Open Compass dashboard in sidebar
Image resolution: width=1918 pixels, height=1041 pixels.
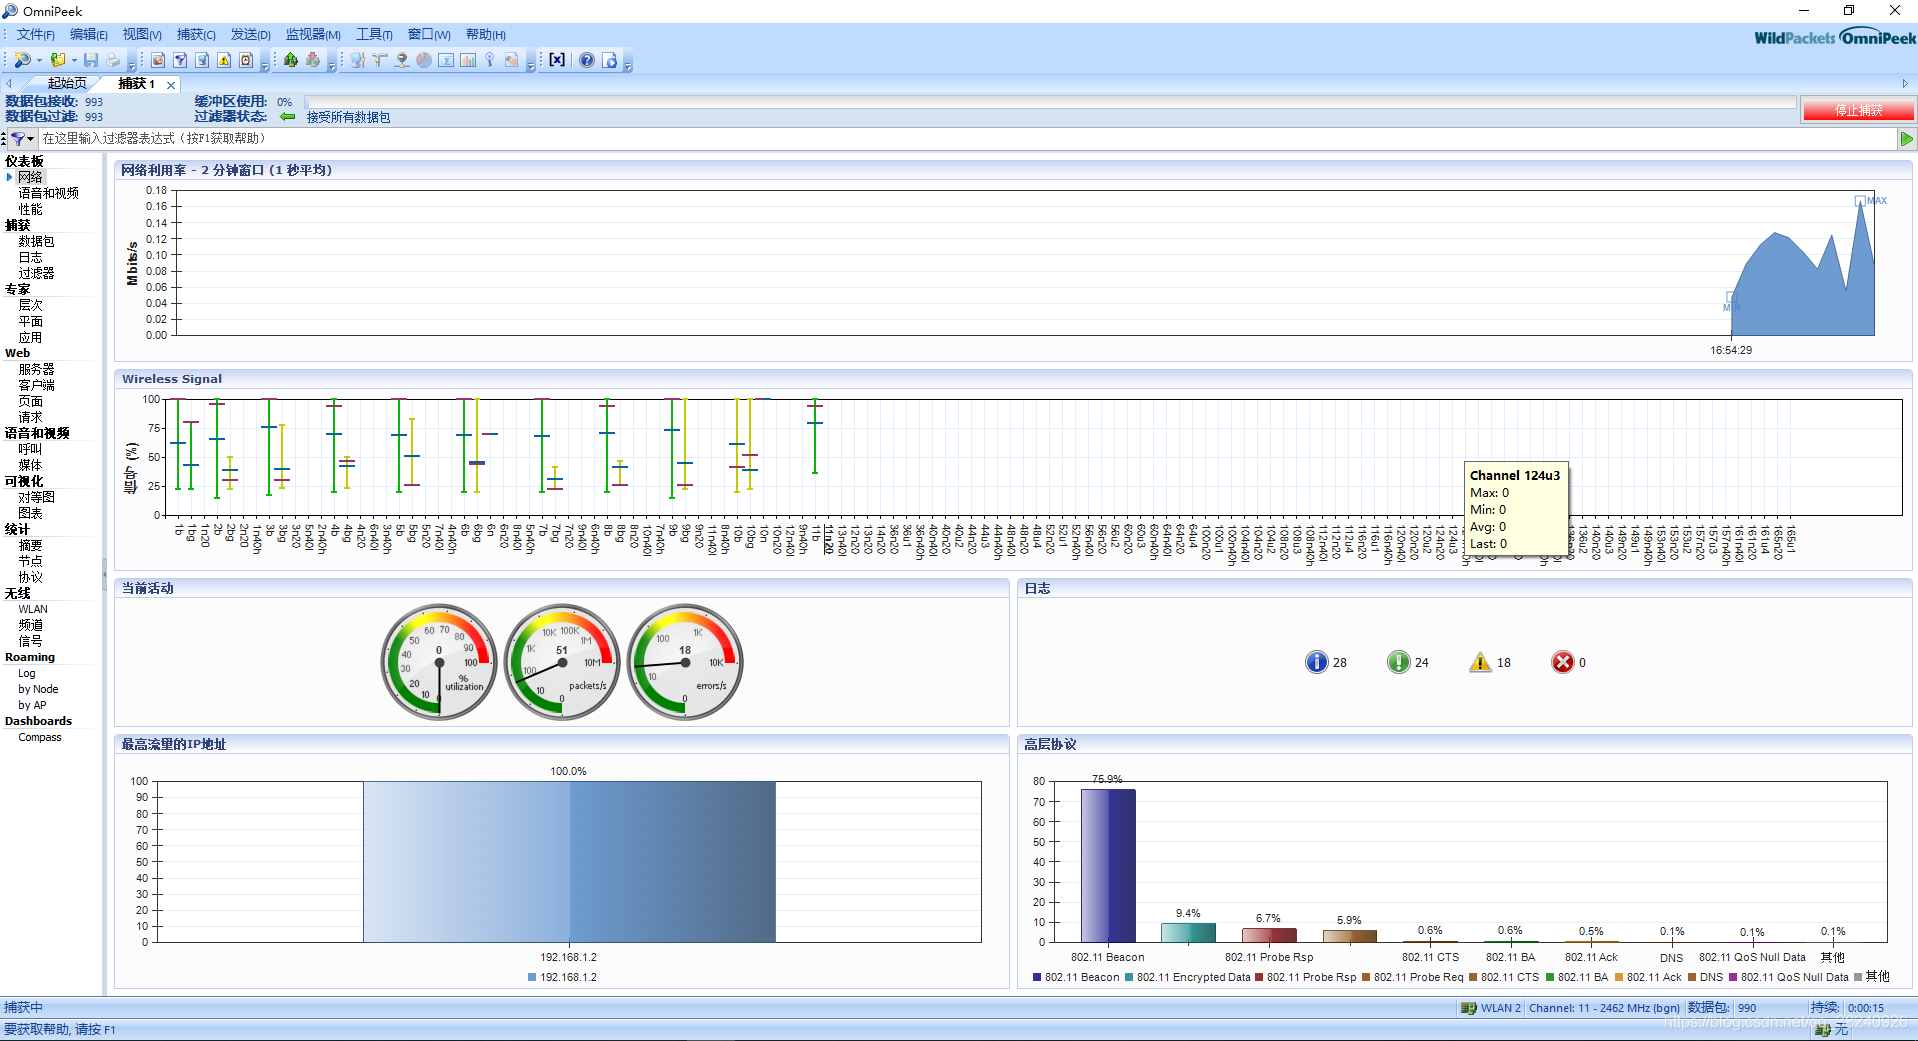[x=40, y=737]
